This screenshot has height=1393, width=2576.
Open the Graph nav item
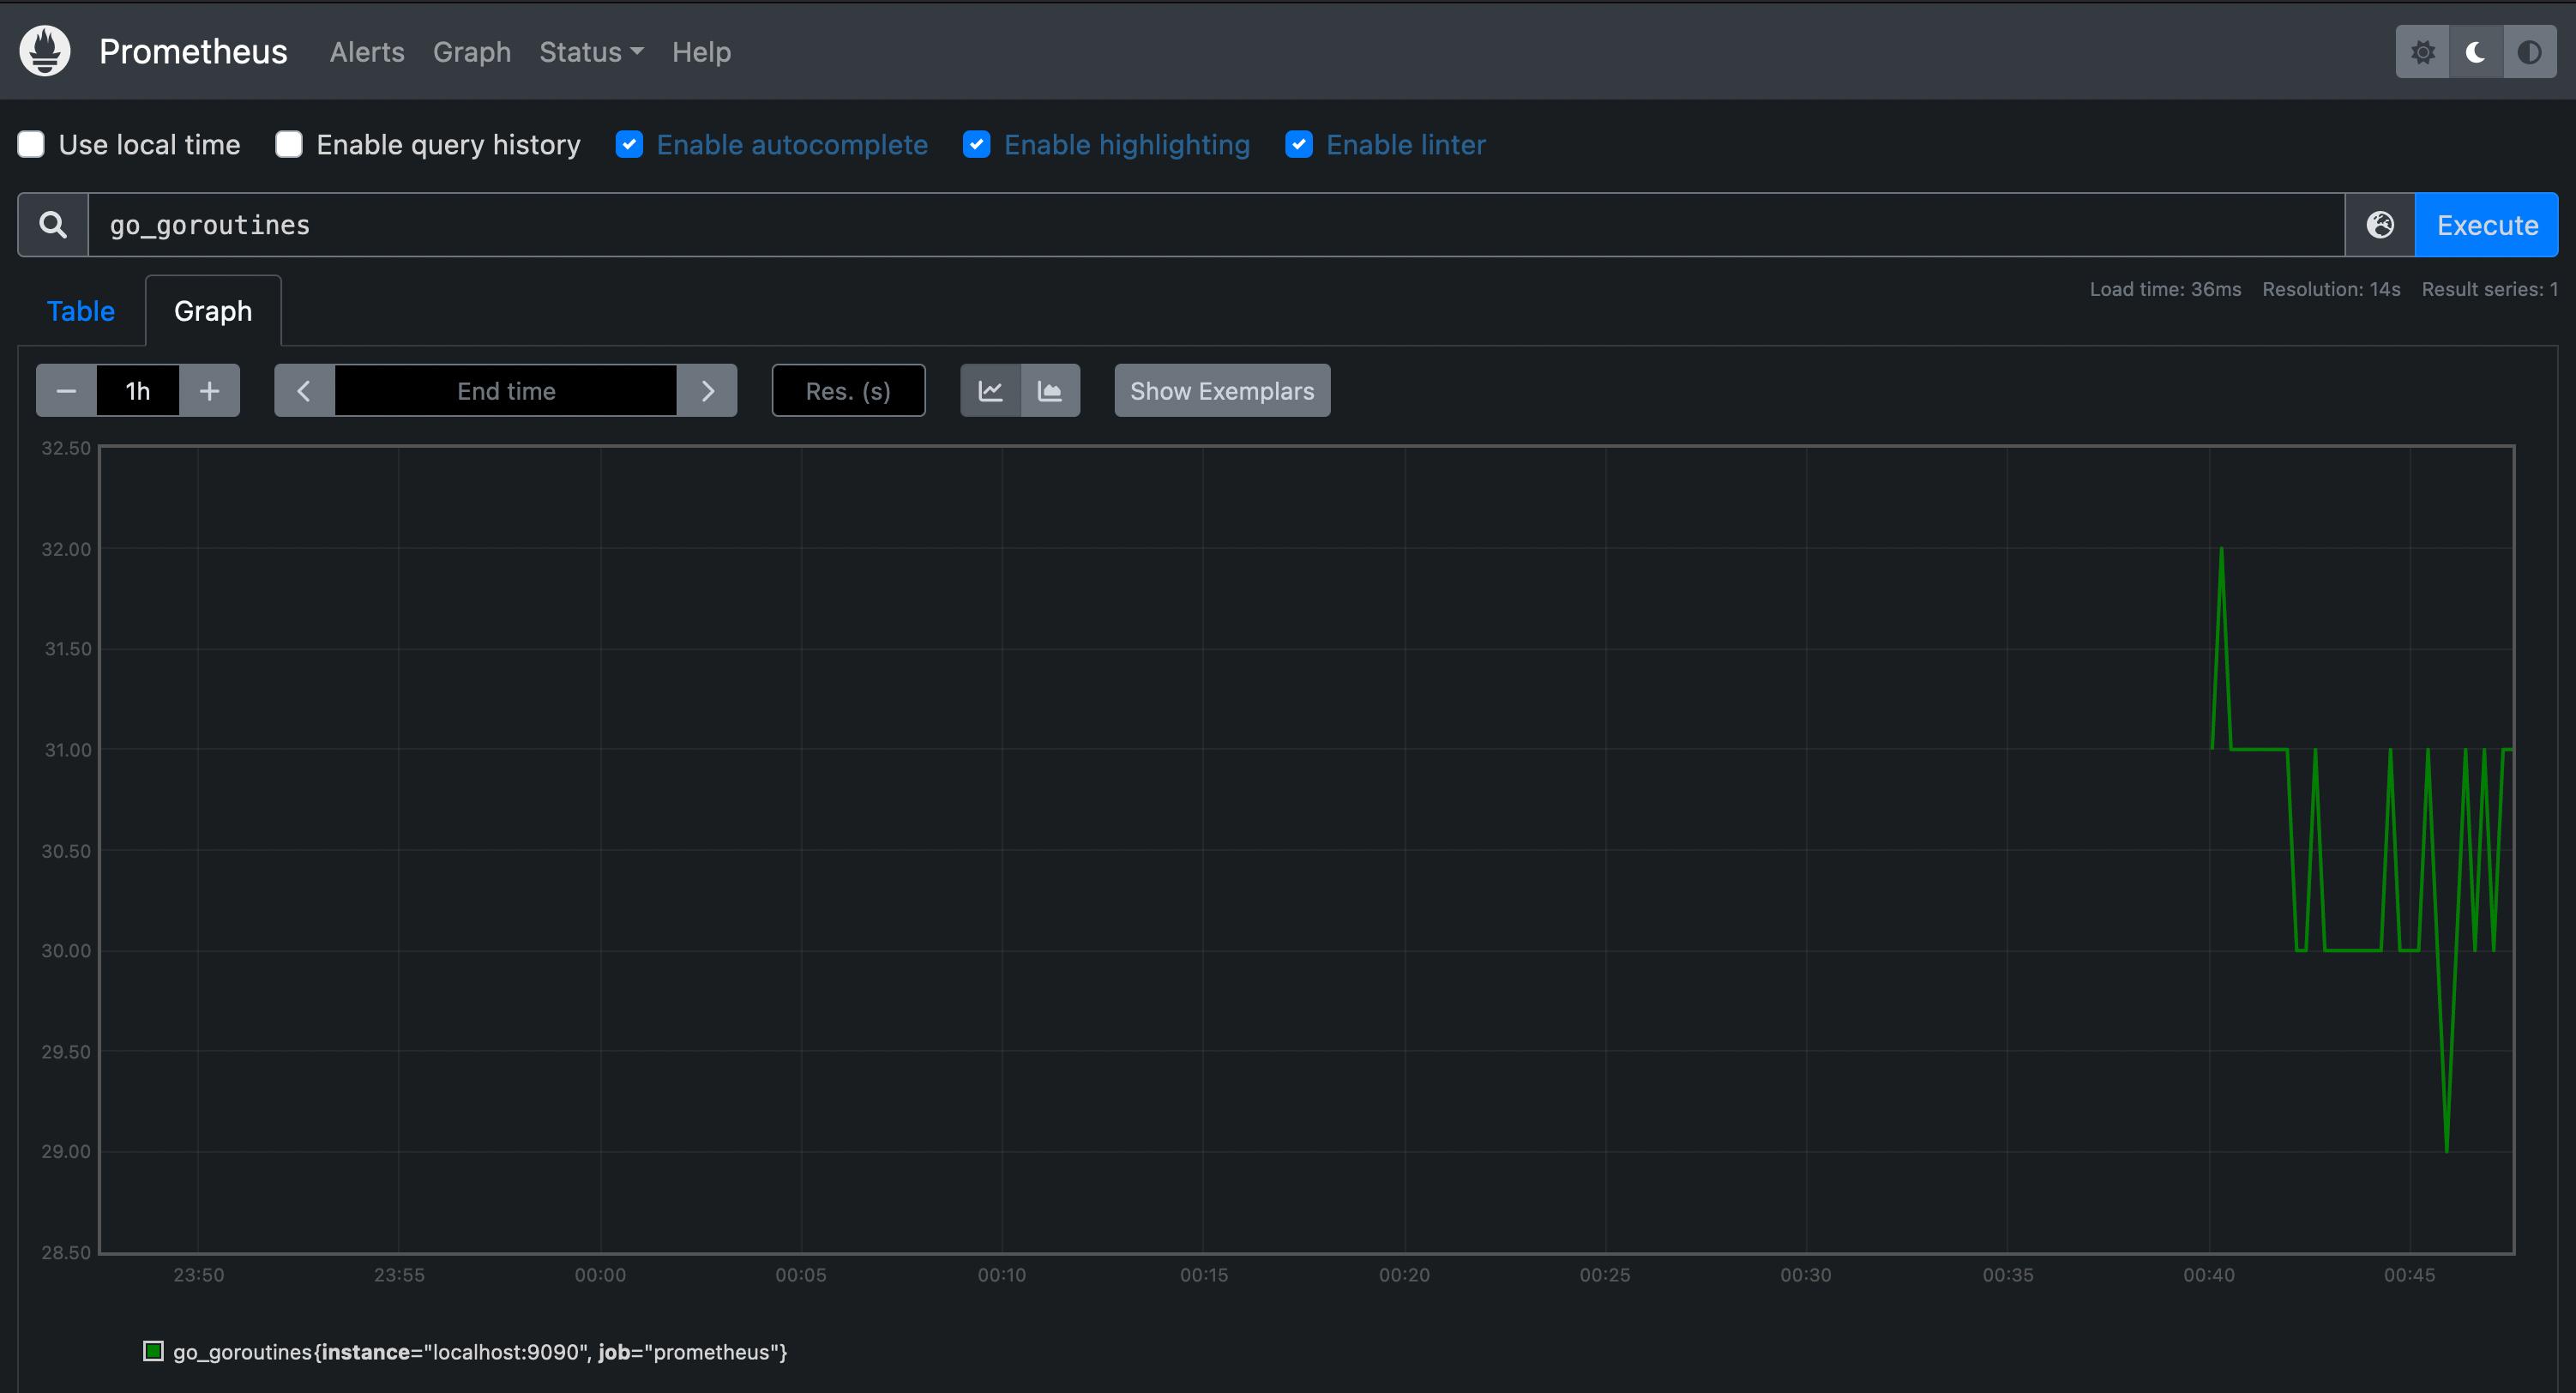click(472, 52)
